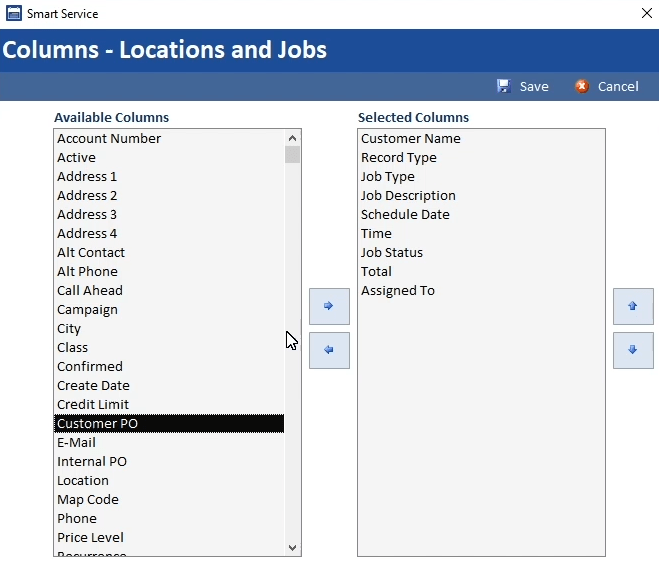
Task: Click the Smart Service app icon in title bar
Action: point(13,13)
